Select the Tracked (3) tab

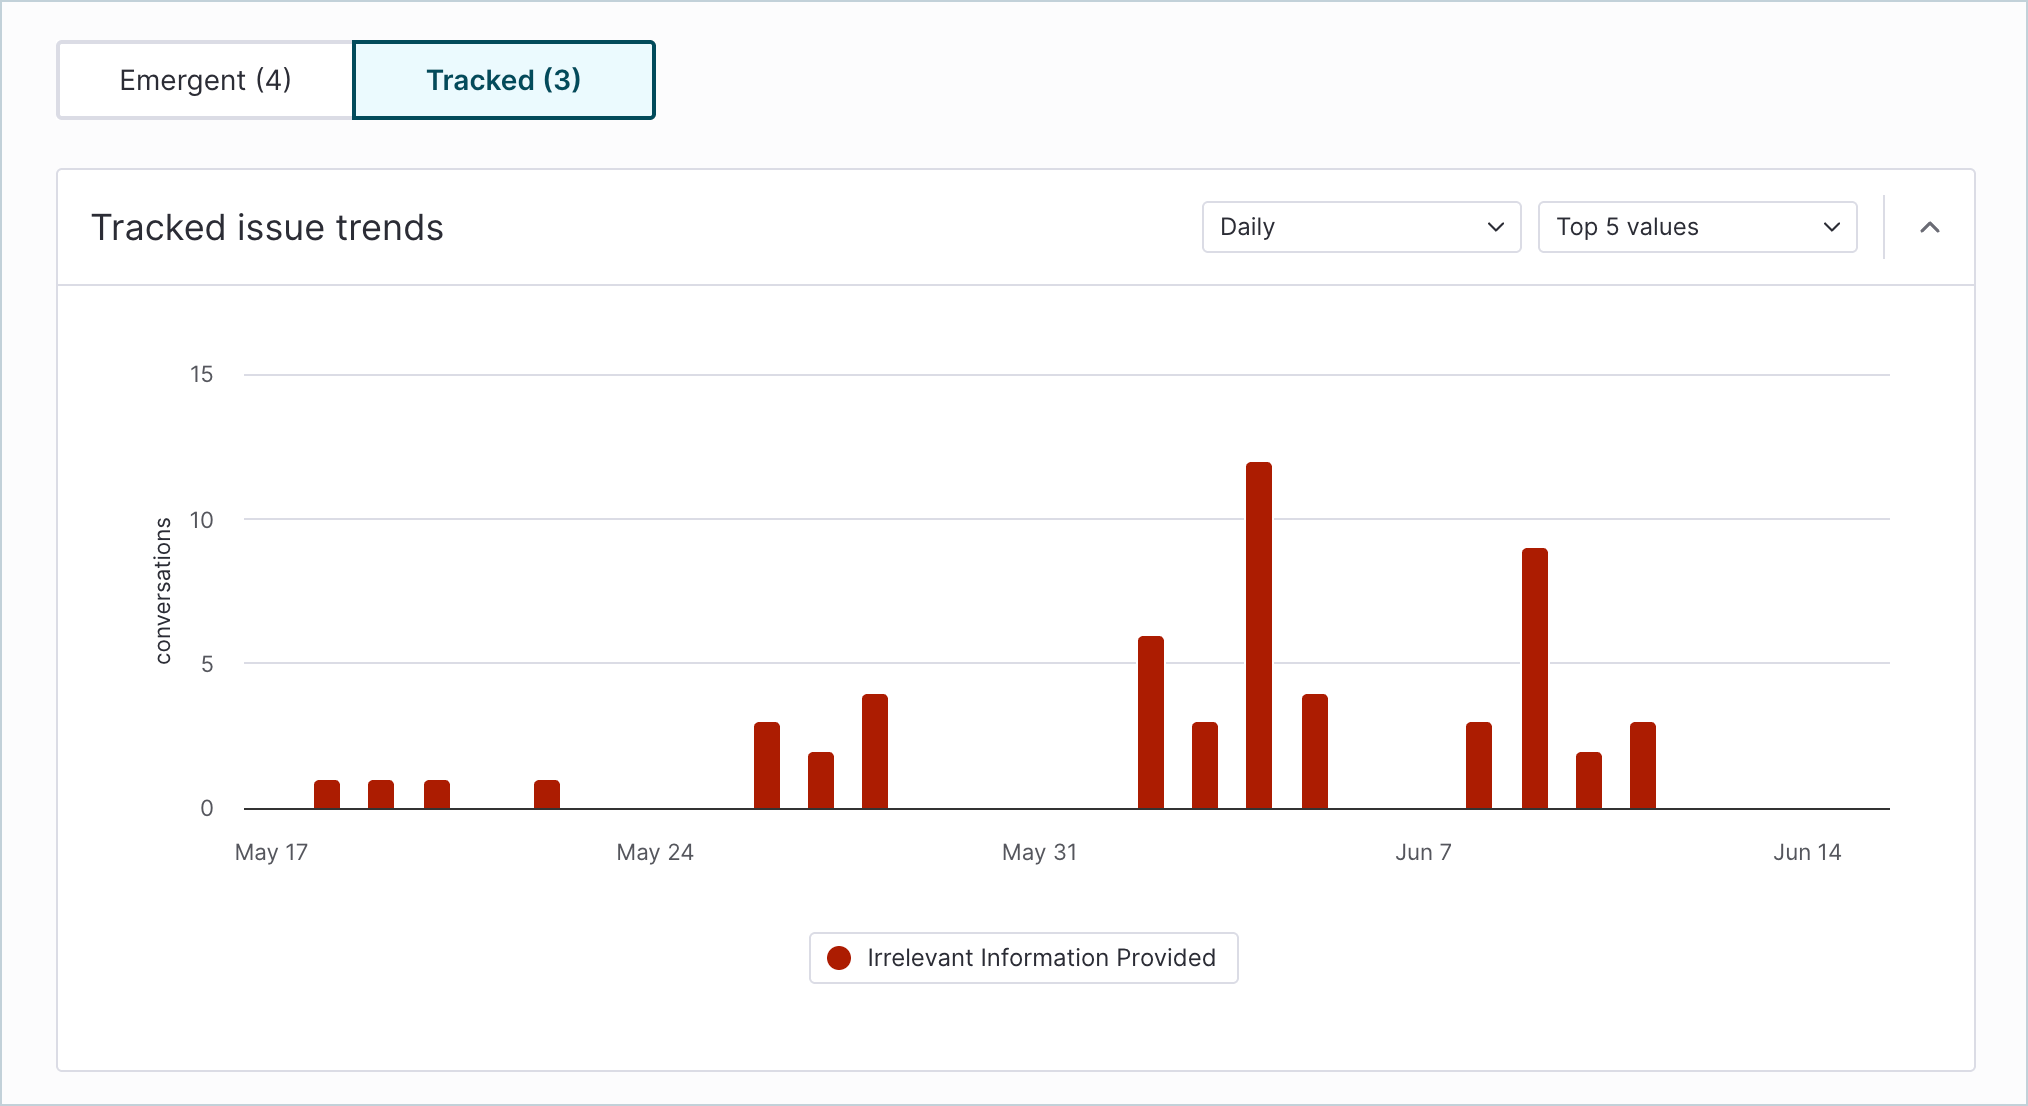pos(504,80)
